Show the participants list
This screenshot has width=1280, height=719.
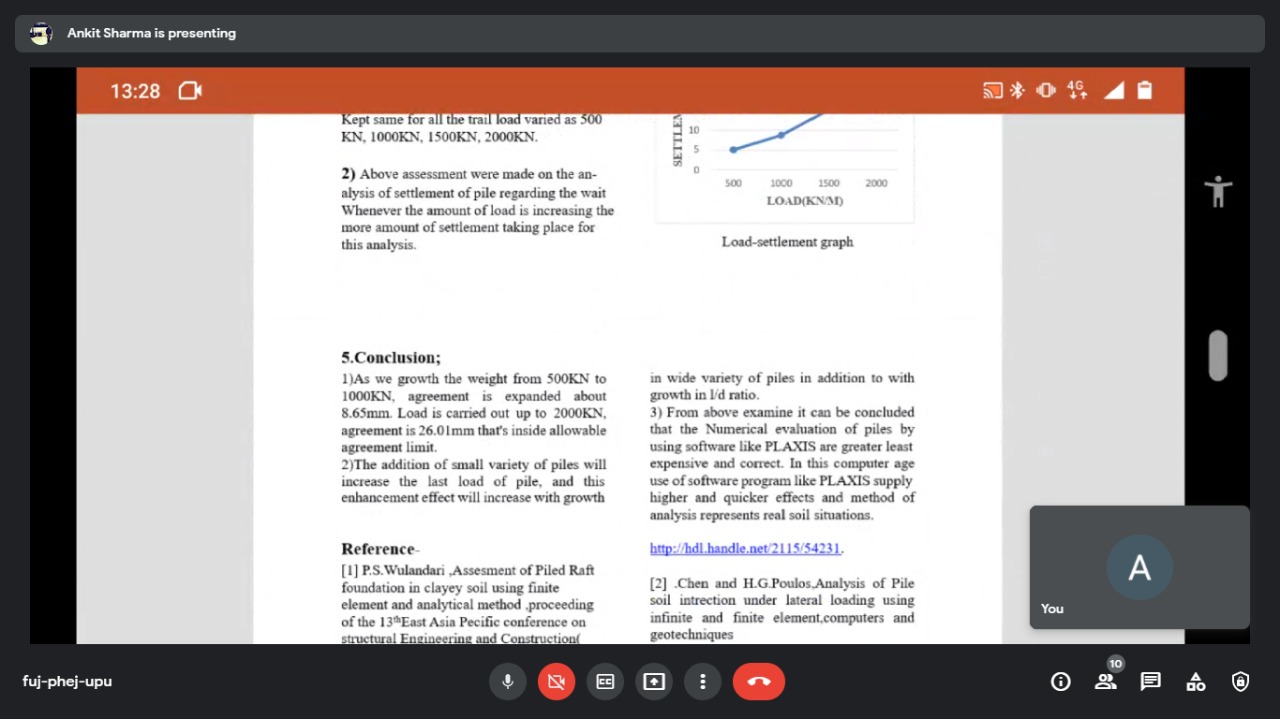tap(1106, 682)
